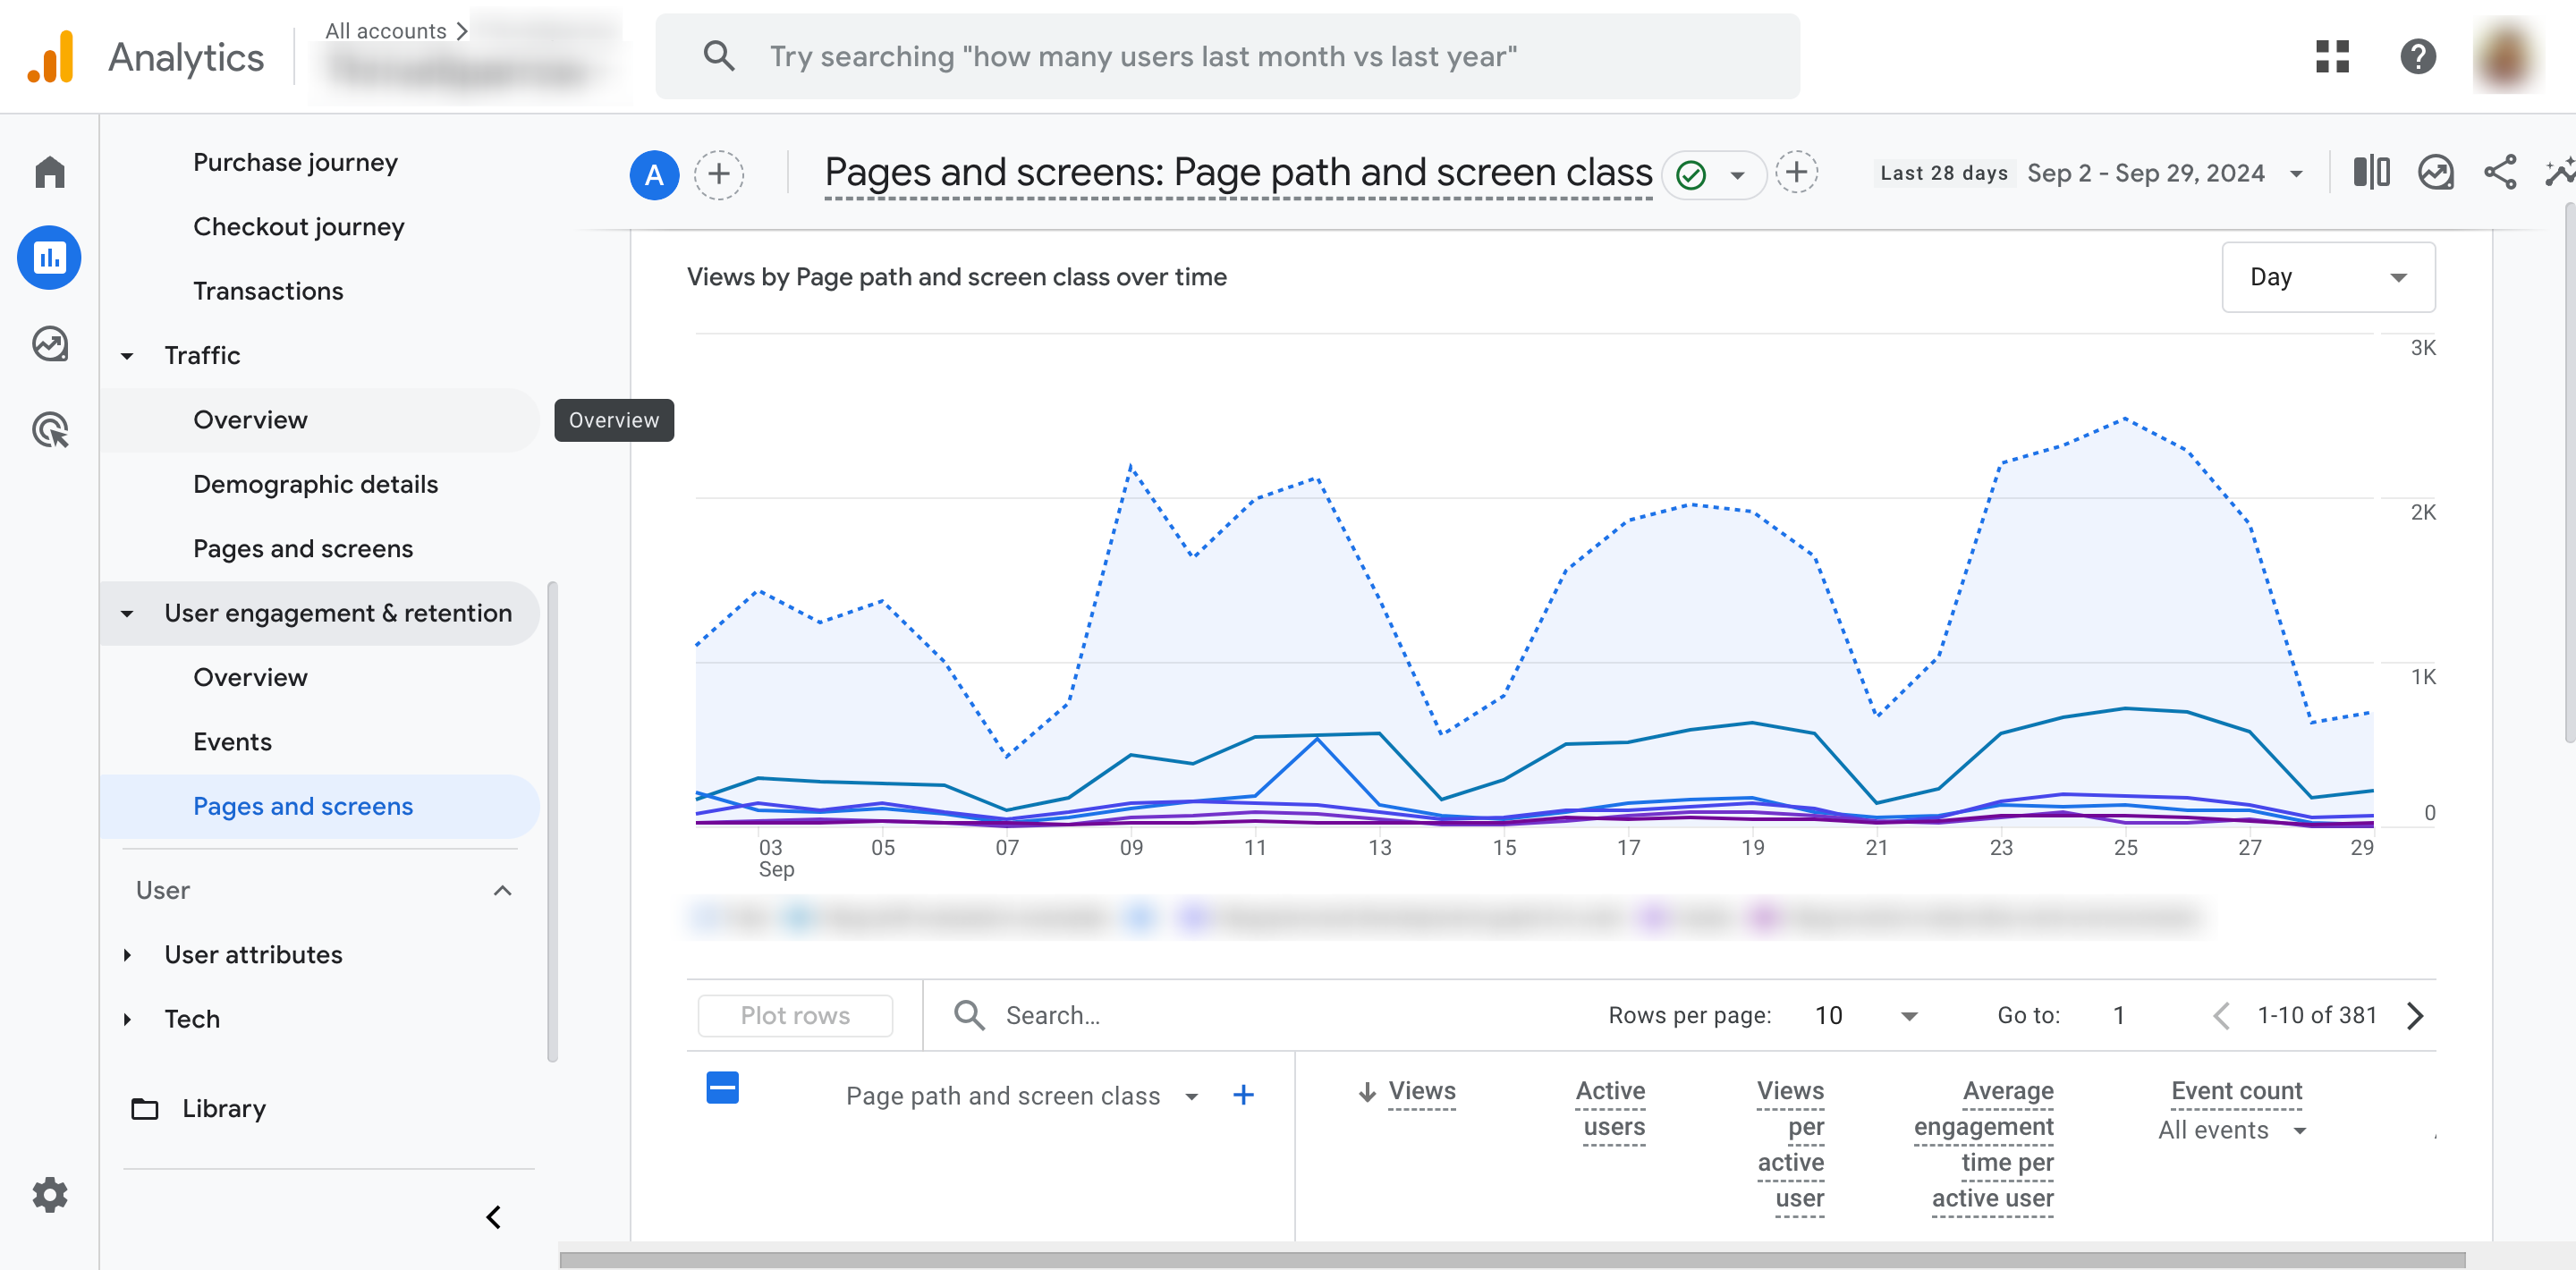The height and width of the screenshot is (1270, 2576).
Task: Open the Explore icon in left rail
Action: [x=49, y=344]
